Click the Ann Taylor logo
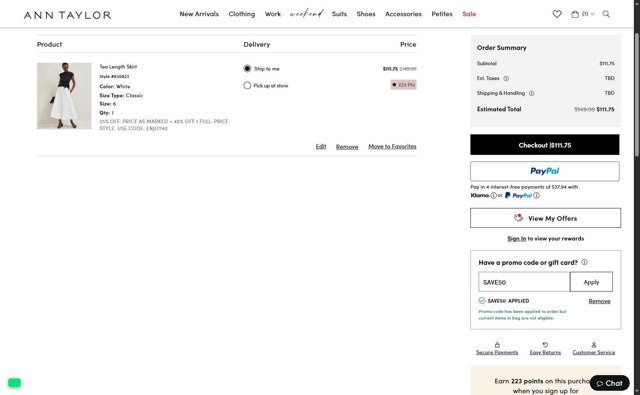 (67, 15)
